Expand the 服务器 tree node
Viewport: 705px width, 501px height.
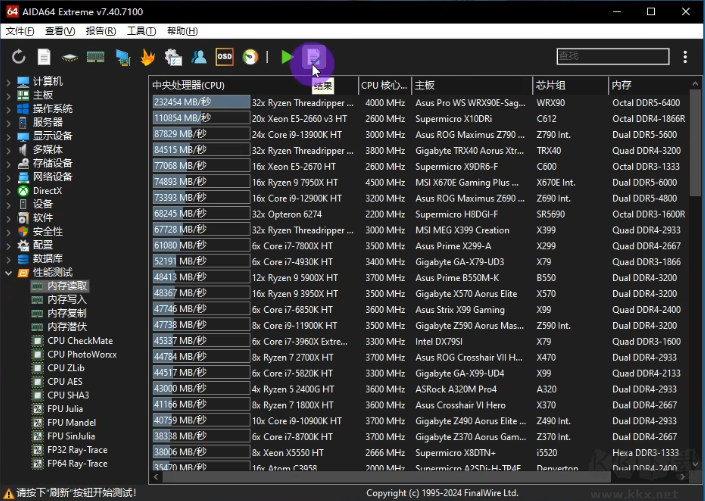[8, 123]
